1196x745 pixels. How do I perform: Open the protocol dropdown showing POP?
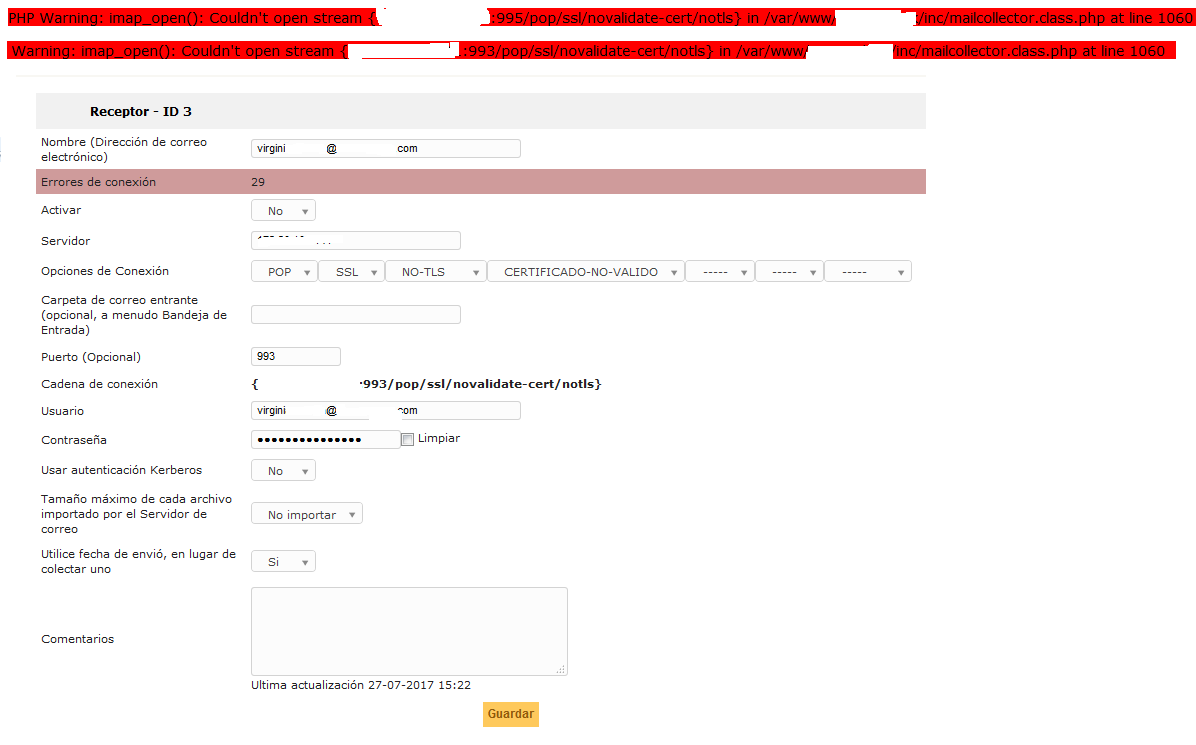[283, 270]
